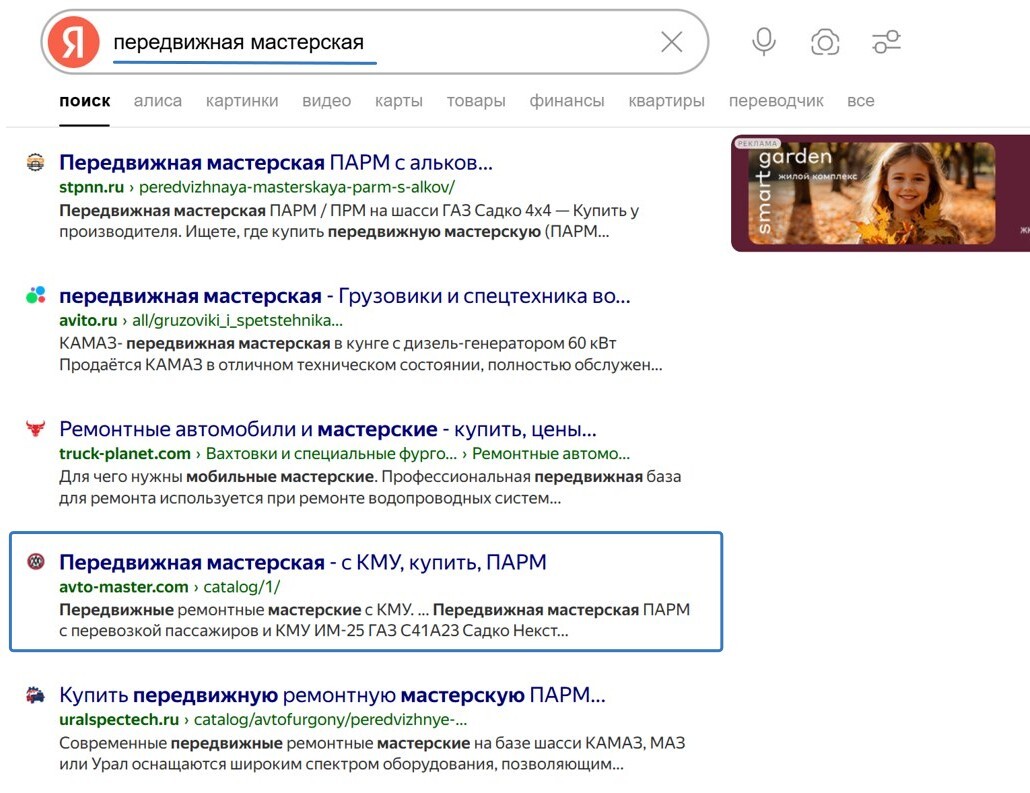Open search filter settings icon
Image resolution: width=1030 pixels, height=793 pixels.
885,41
